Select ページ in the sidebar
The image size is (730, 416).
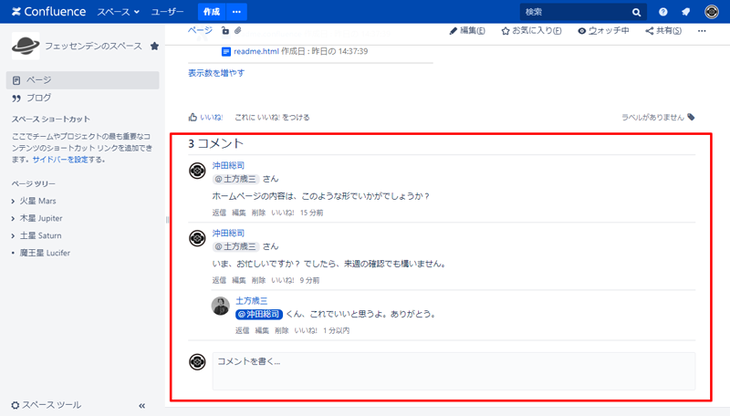pyautogui.click(x=82, y=80)
